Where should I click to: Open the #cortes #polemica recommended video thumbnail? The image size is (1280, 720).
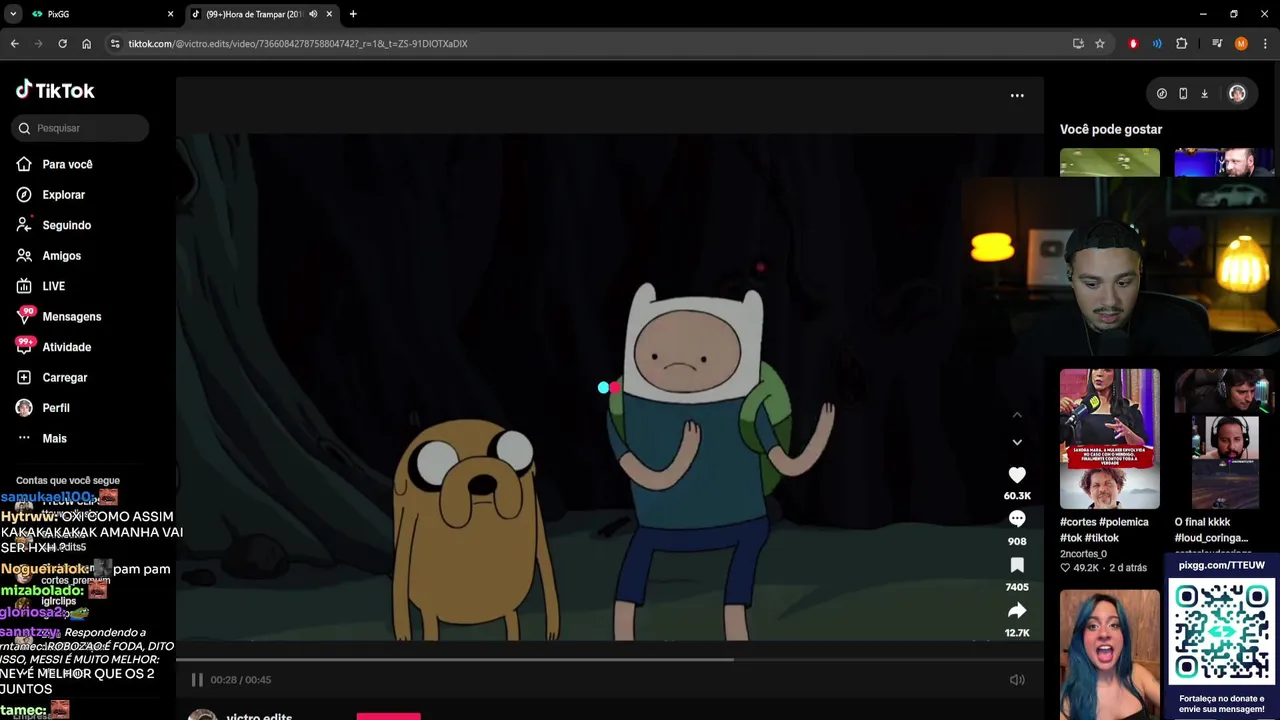coord(1110,439)
